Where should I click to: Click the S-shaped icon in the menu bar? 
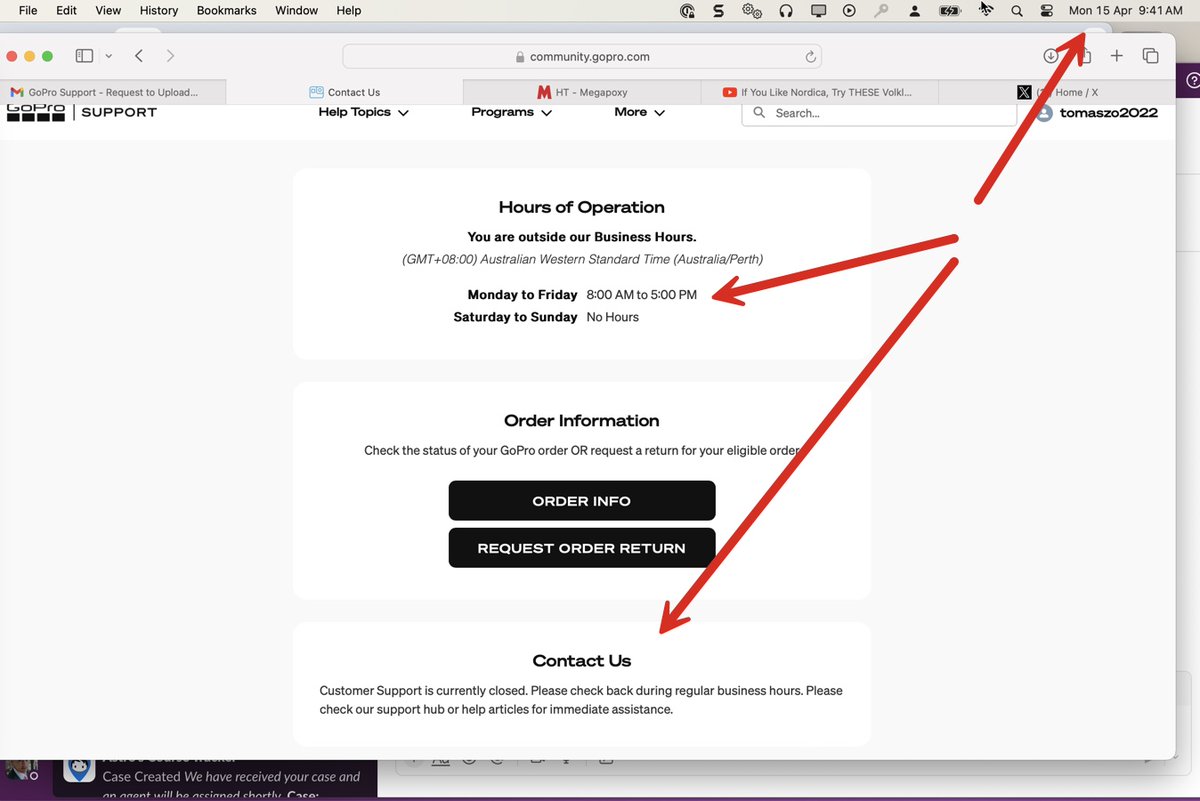click(719, 11)
